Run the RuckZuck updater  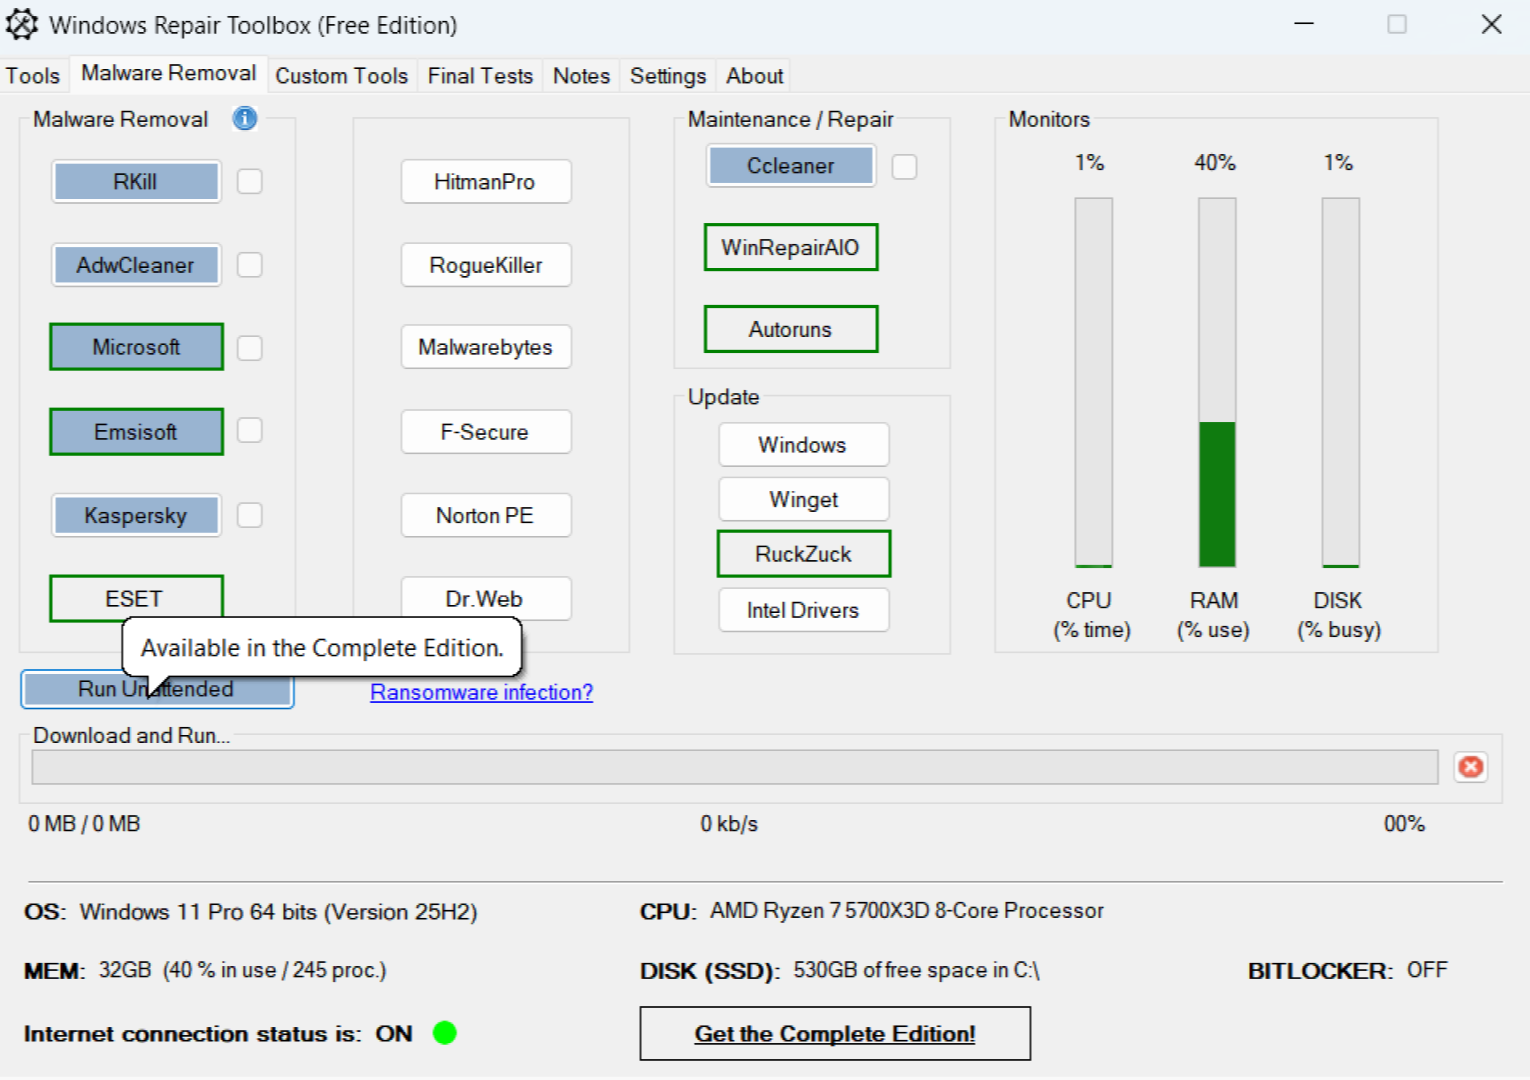pos(803,554)
